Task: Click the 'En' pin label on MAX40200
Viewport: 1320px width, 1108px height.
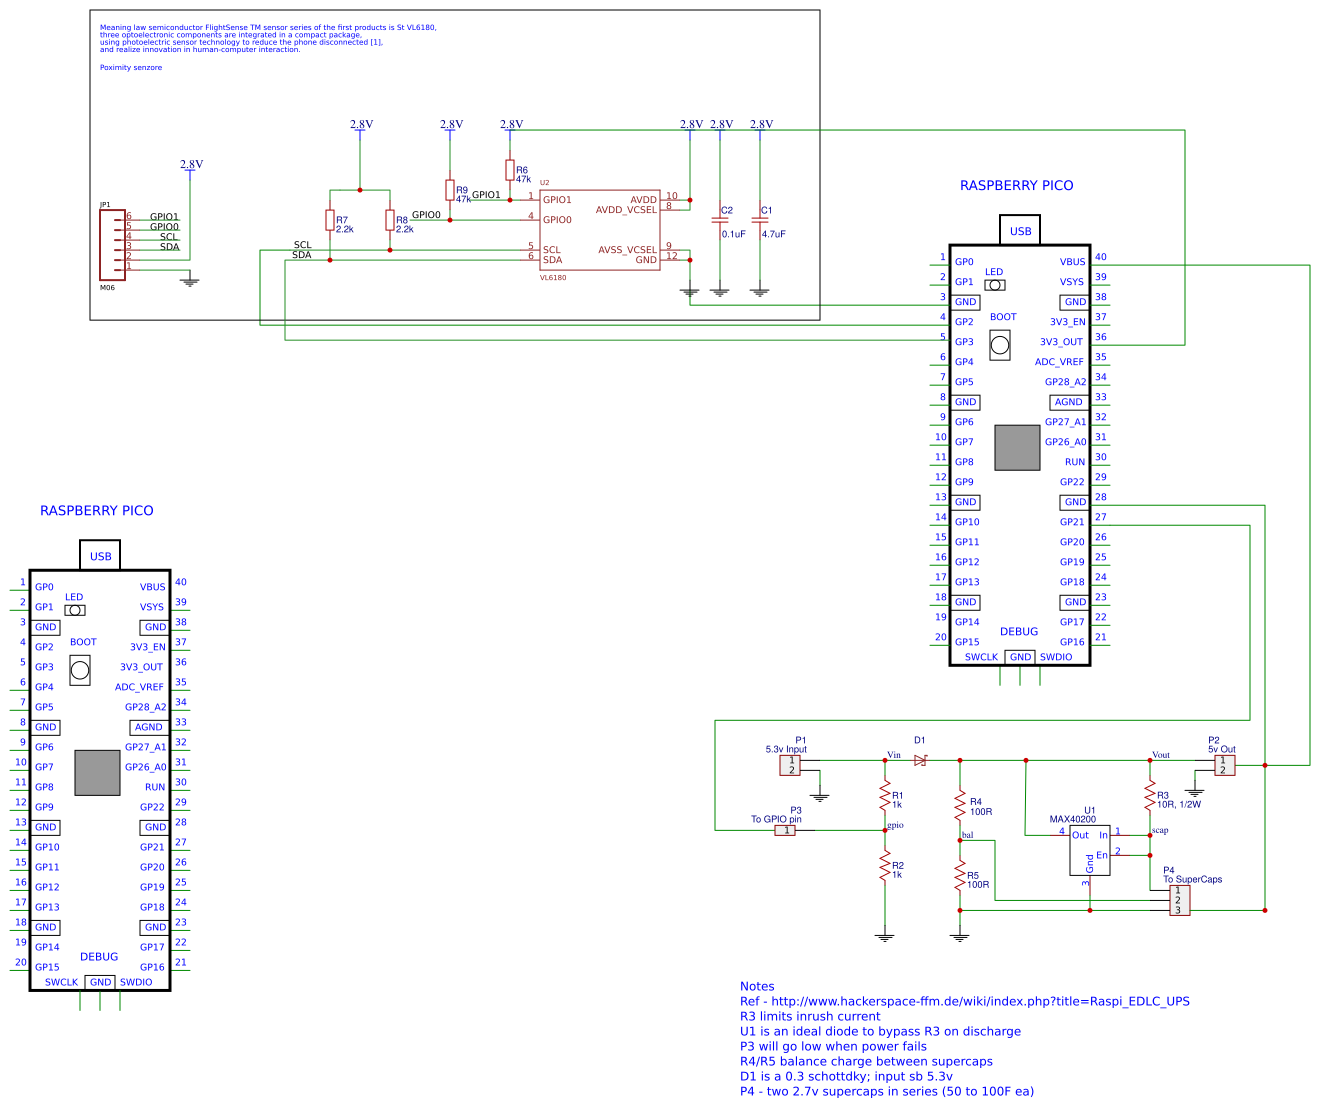Action: point(1102,855)
